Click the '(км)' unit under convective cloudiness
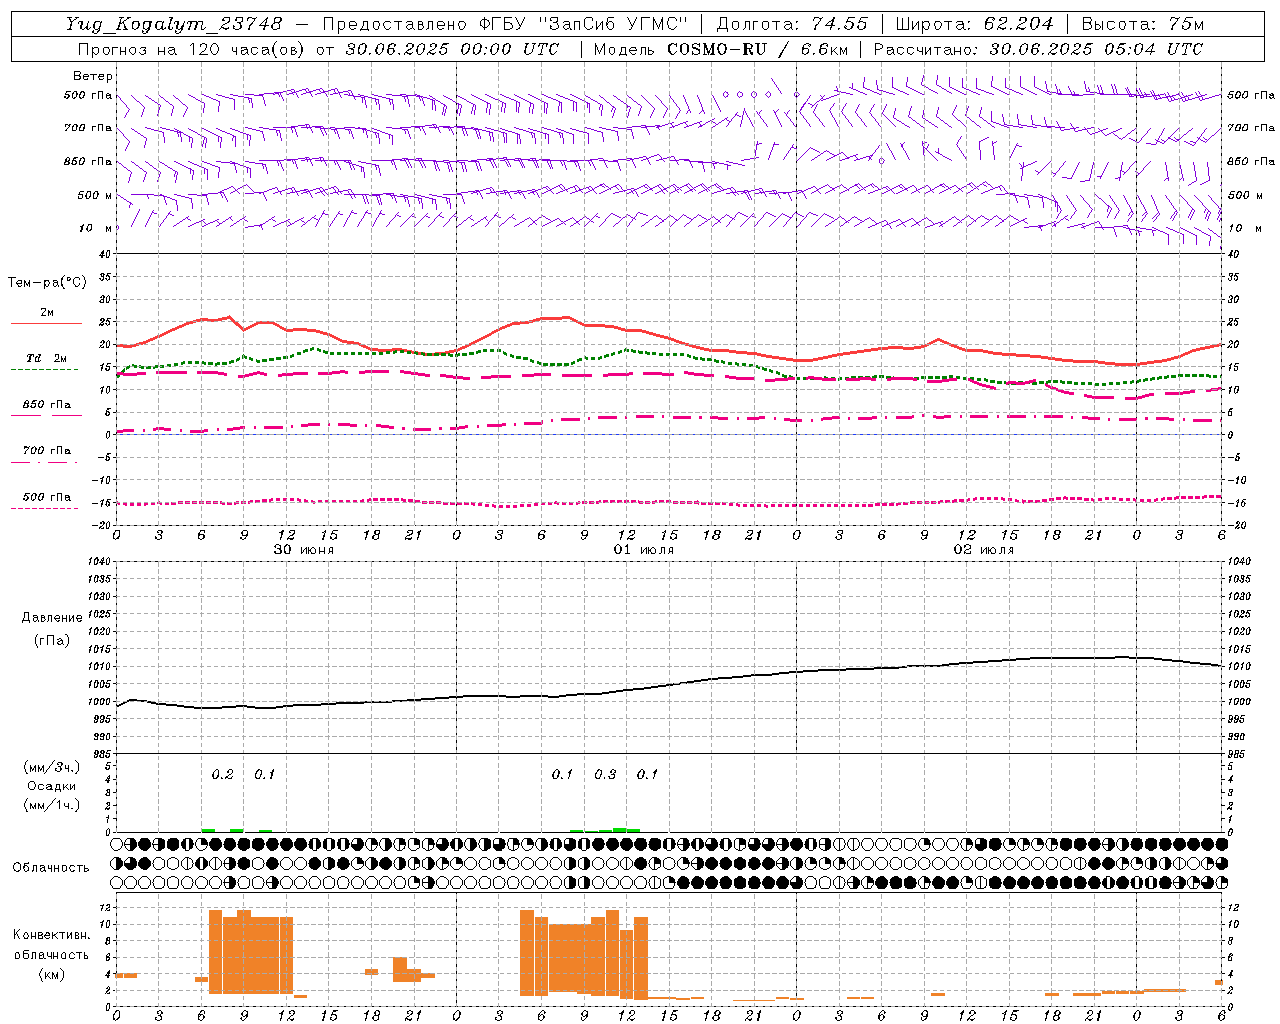Viewport: 1280px width, 1024px height. tap(52, 974)
